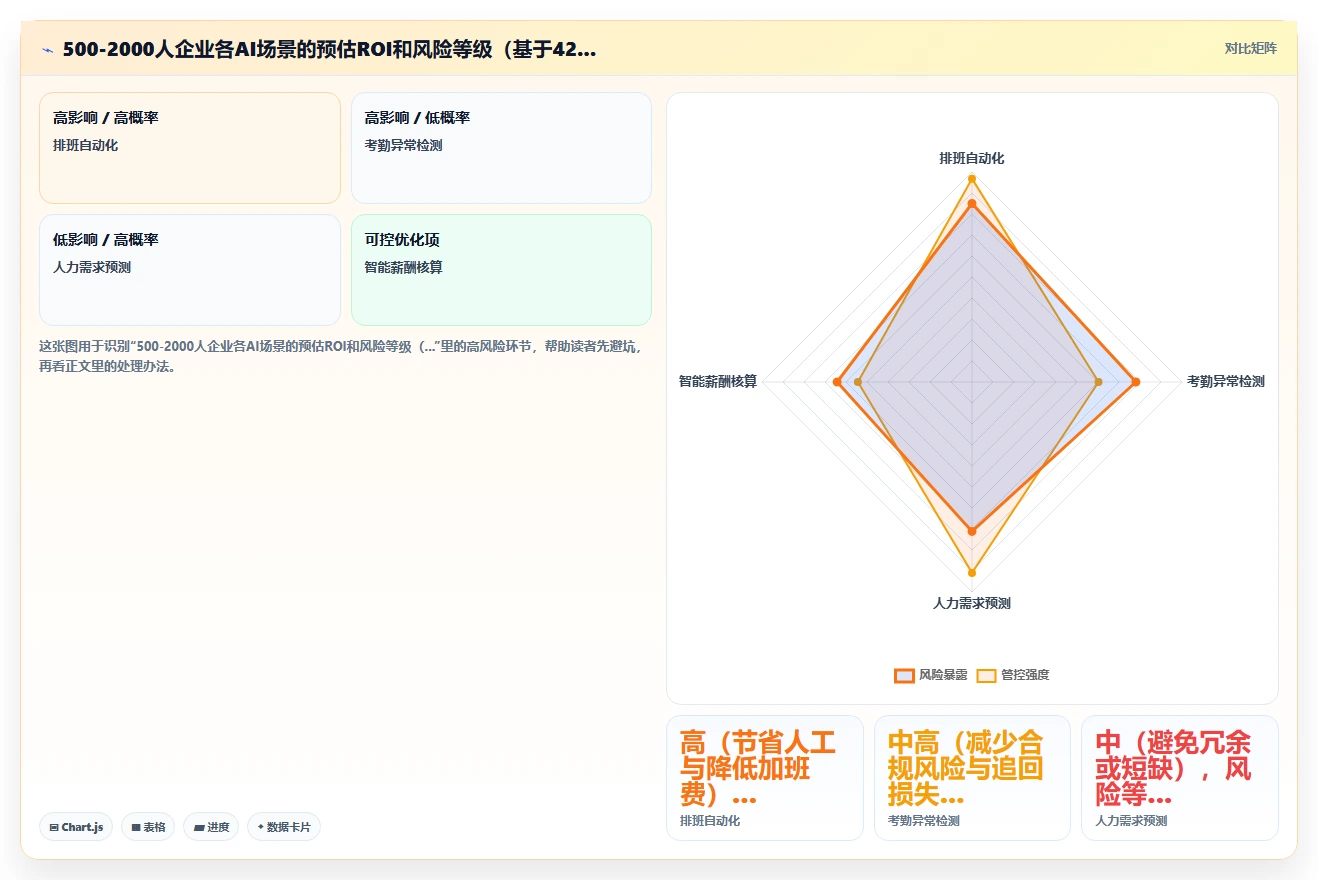Click 智能薪酬核算 text in the green card
This screenshot has width=1318, height=880.
point(404,267)
